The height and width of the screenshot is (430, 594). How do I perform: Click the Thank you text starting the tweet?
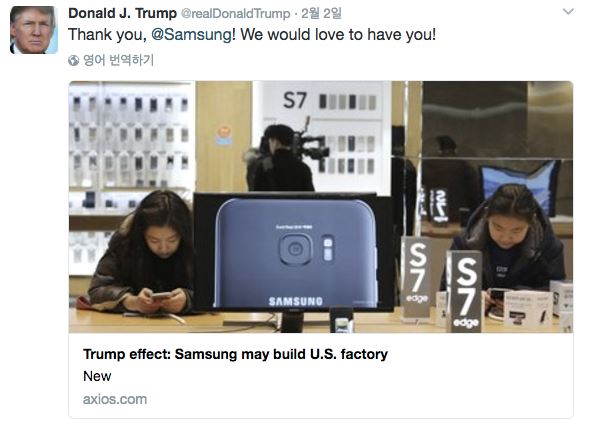tap(107, 35)
